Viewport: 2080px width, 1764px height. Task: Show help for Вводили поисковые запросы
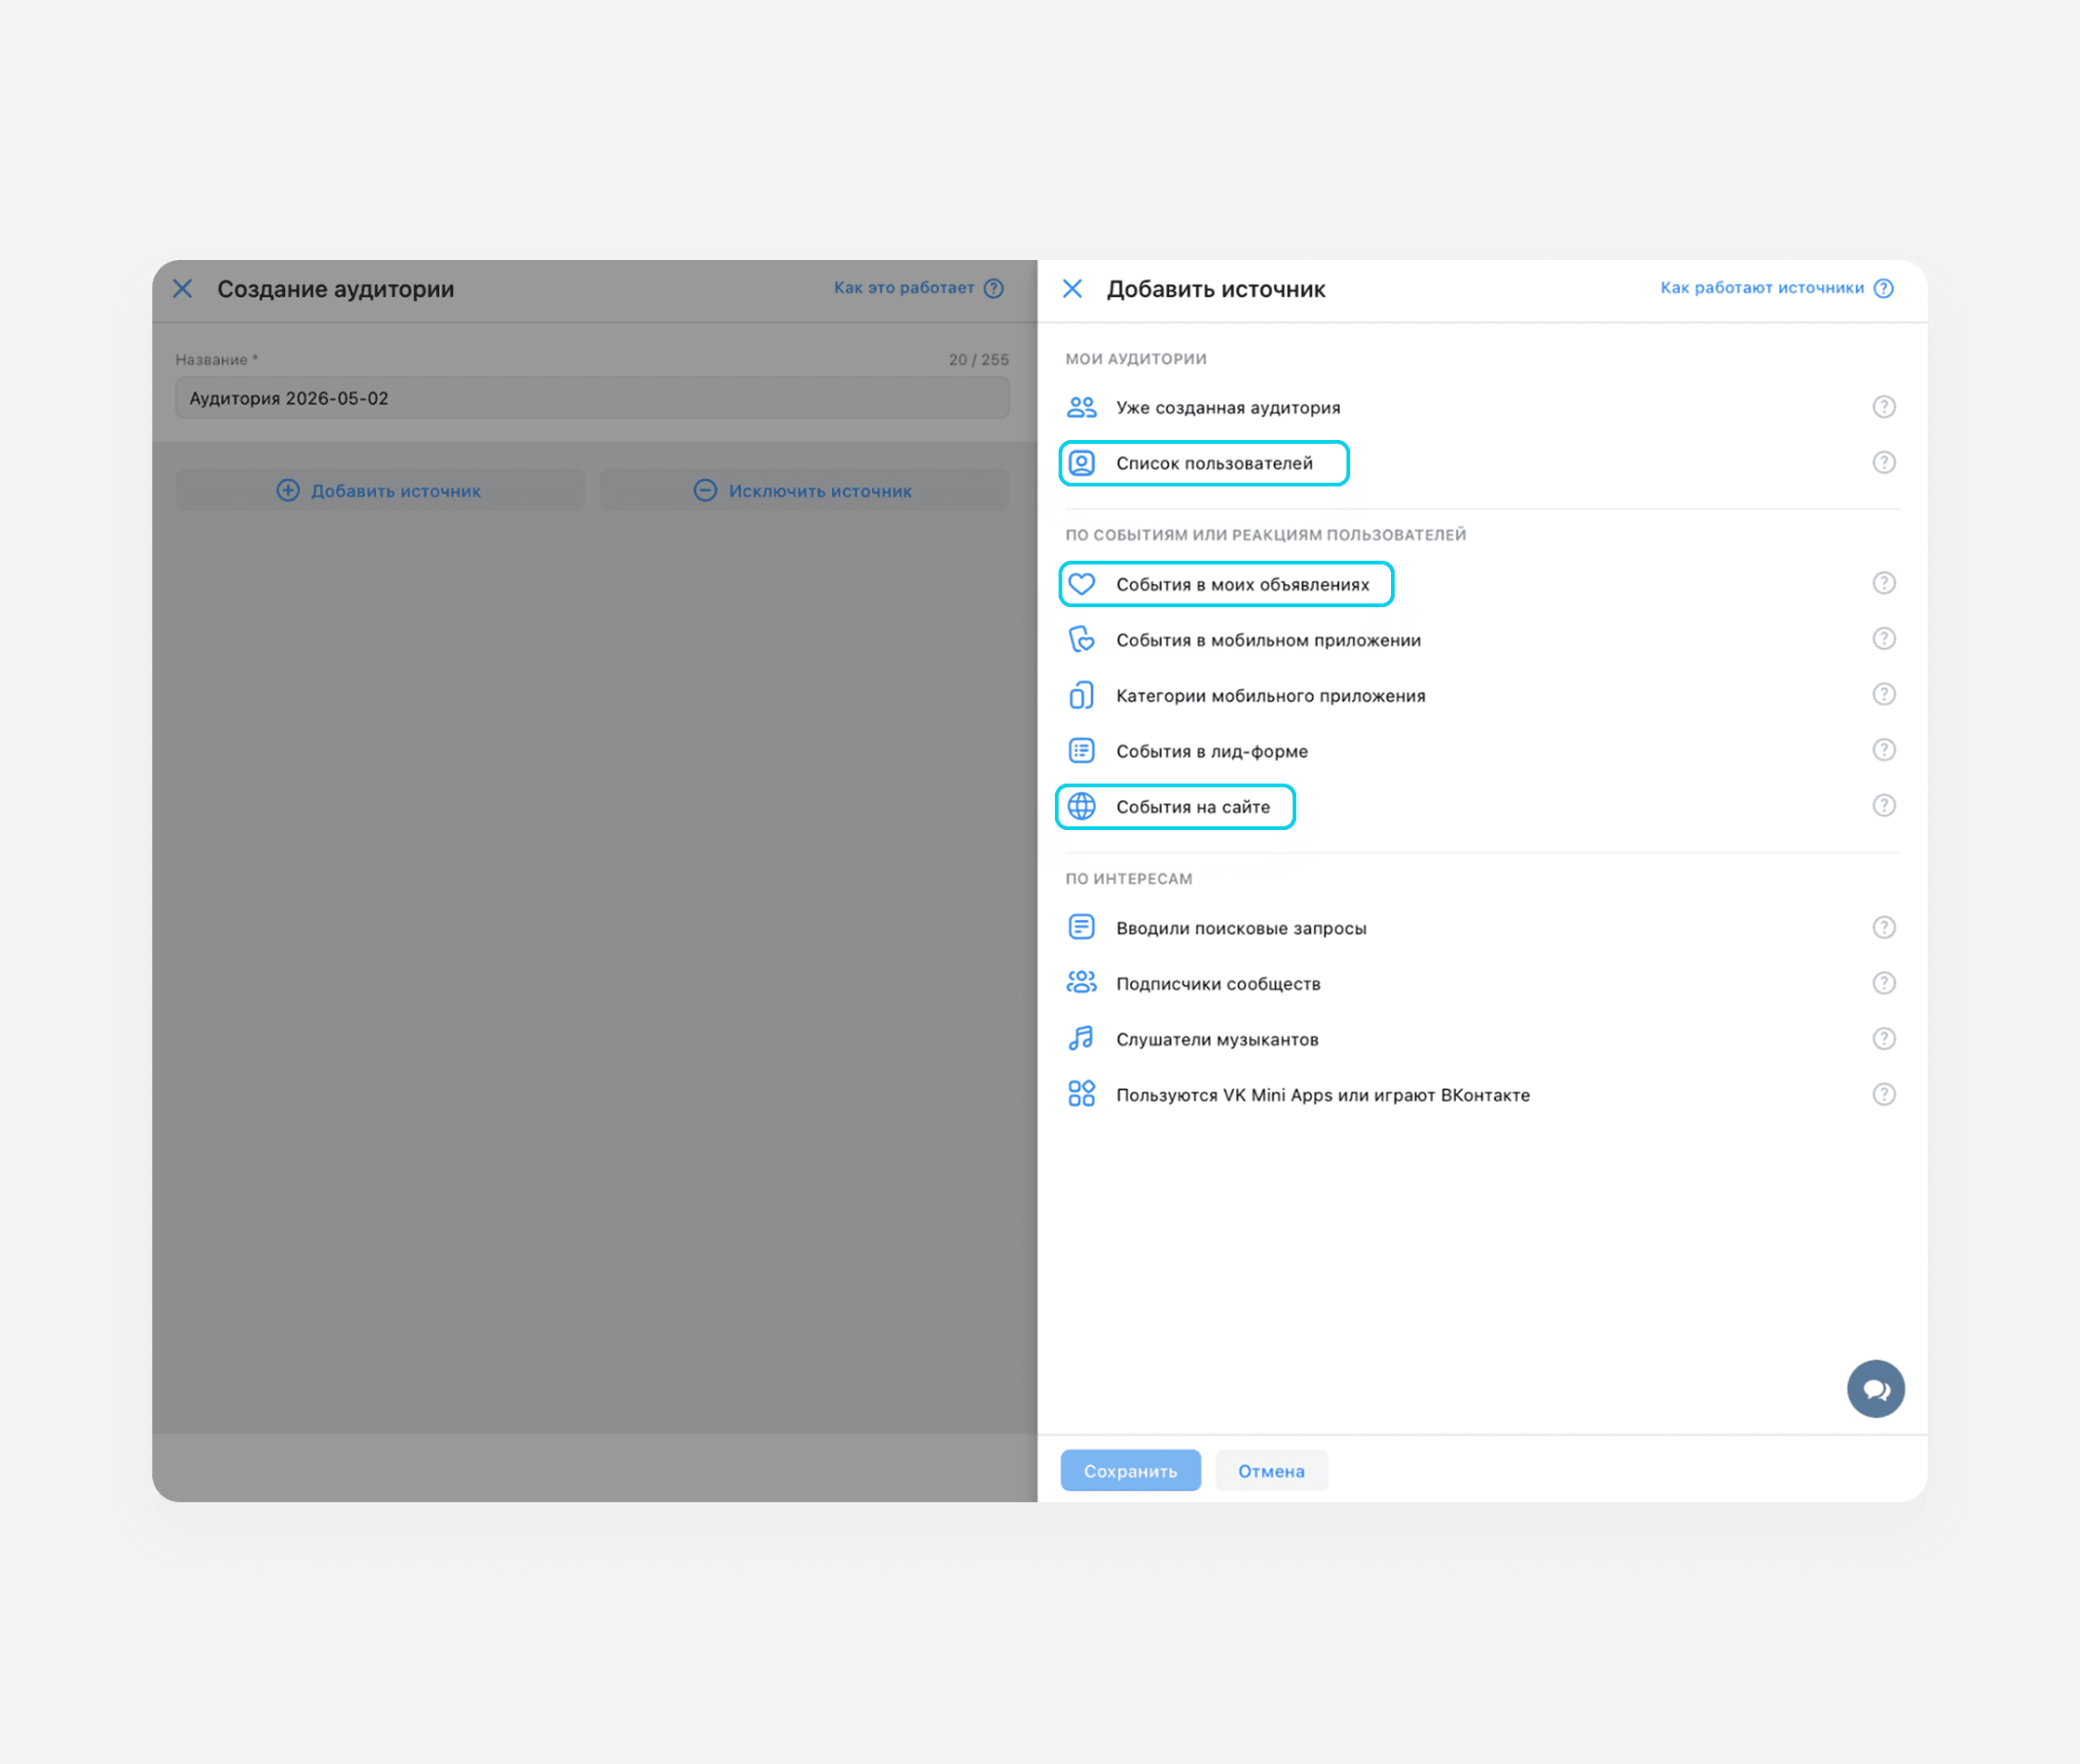pyautogui.click(x=1884, y=928)
